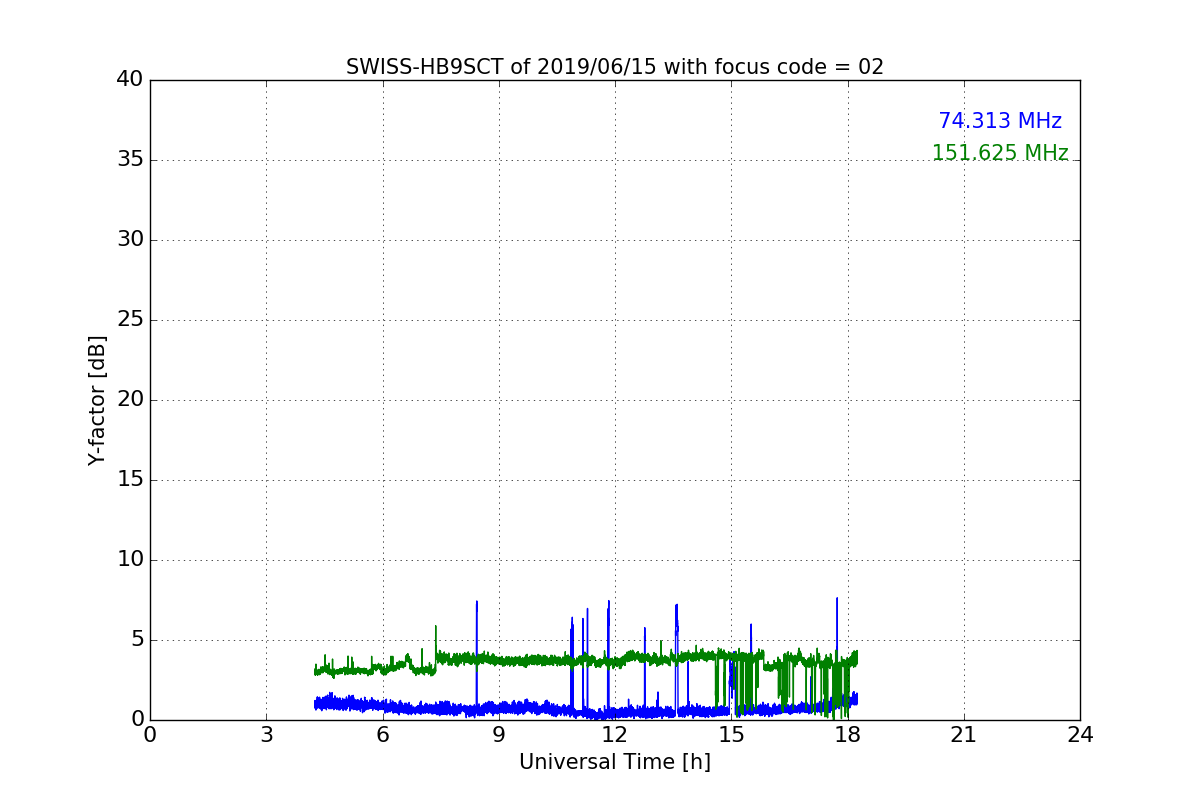Select the blue 74.313 MHz legend label
The width and height of the screenshot is (1200, 800).
click(x=999, y=121)
